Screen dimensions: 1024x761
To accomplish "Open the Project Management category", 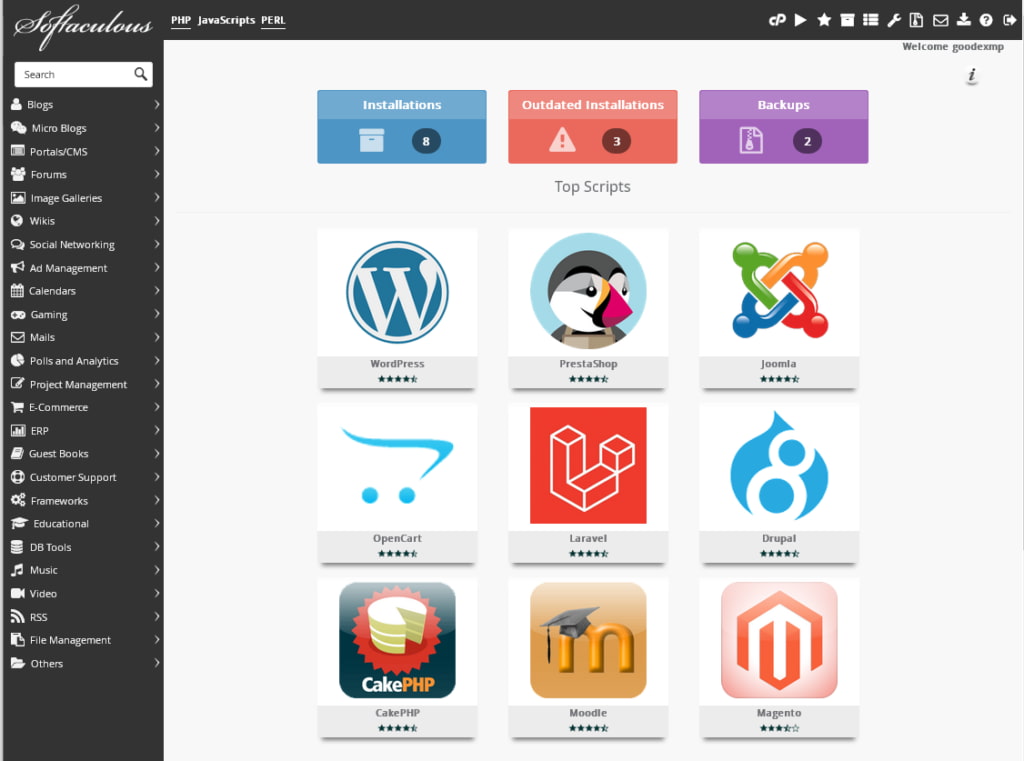I will click(84, 384).
